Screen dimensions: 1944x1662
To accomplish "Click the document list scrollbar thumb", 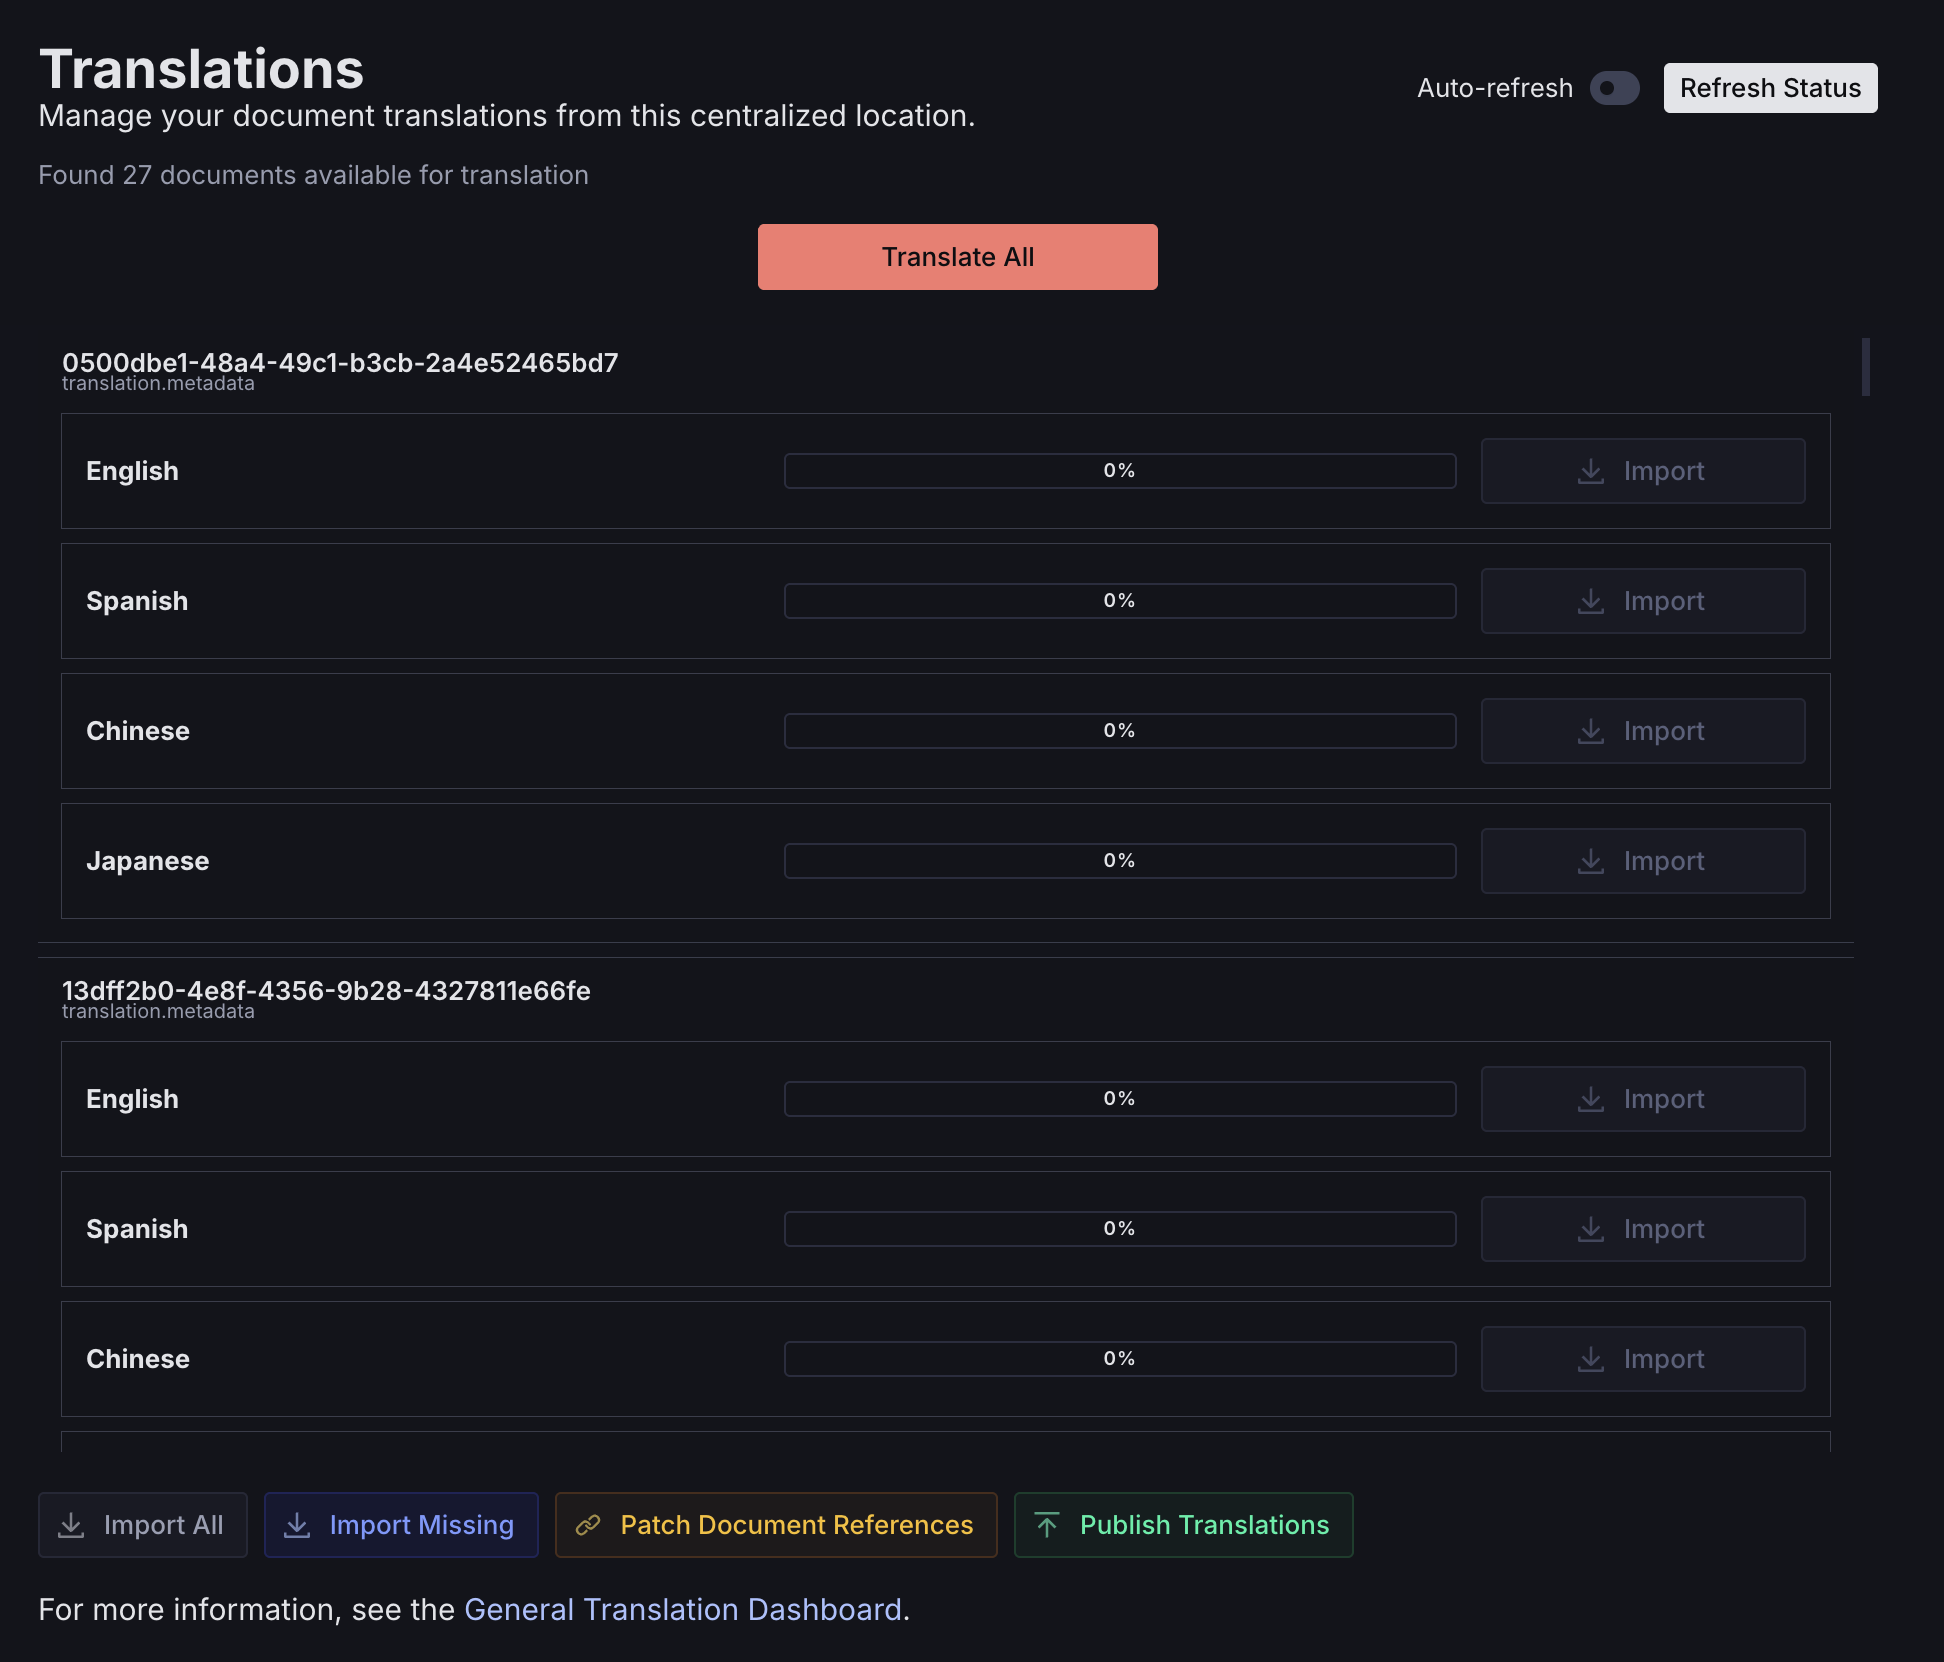I will (1865, 367).
